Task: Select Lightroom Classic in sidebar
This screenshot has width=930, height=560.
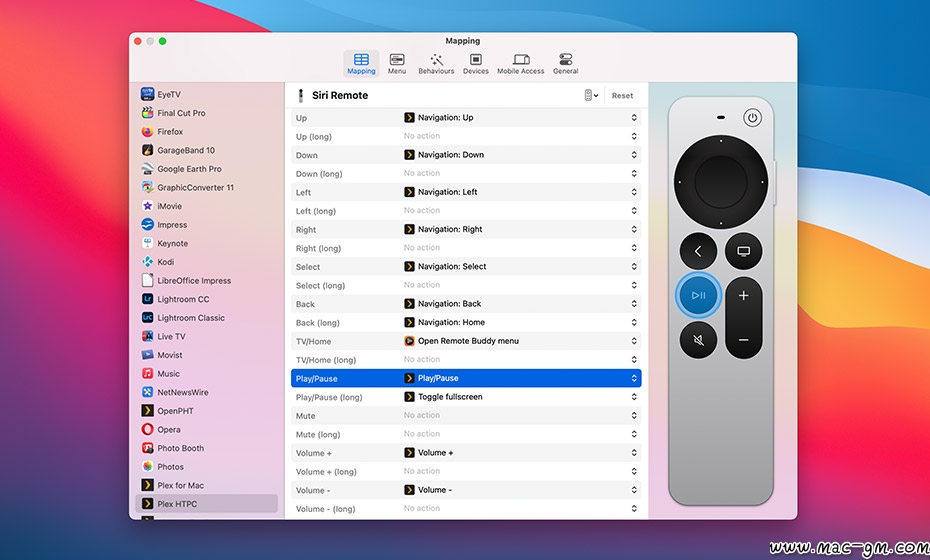Action: 206,317
